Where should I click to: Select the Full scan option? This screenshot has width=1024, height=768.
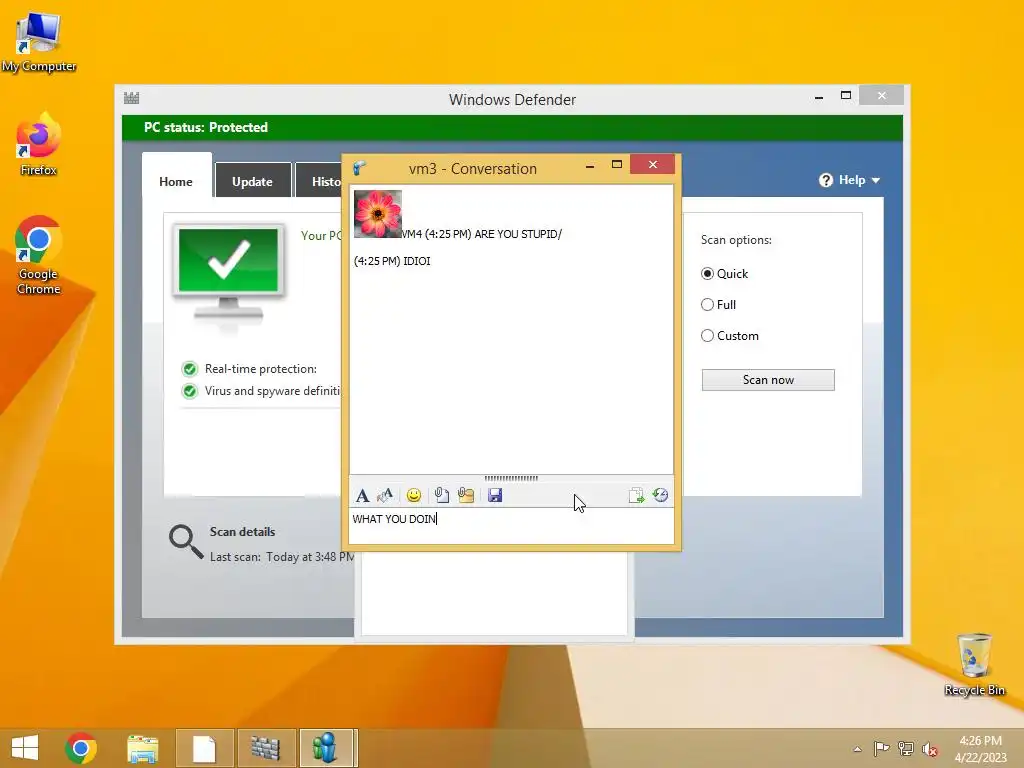pos(707,304)
